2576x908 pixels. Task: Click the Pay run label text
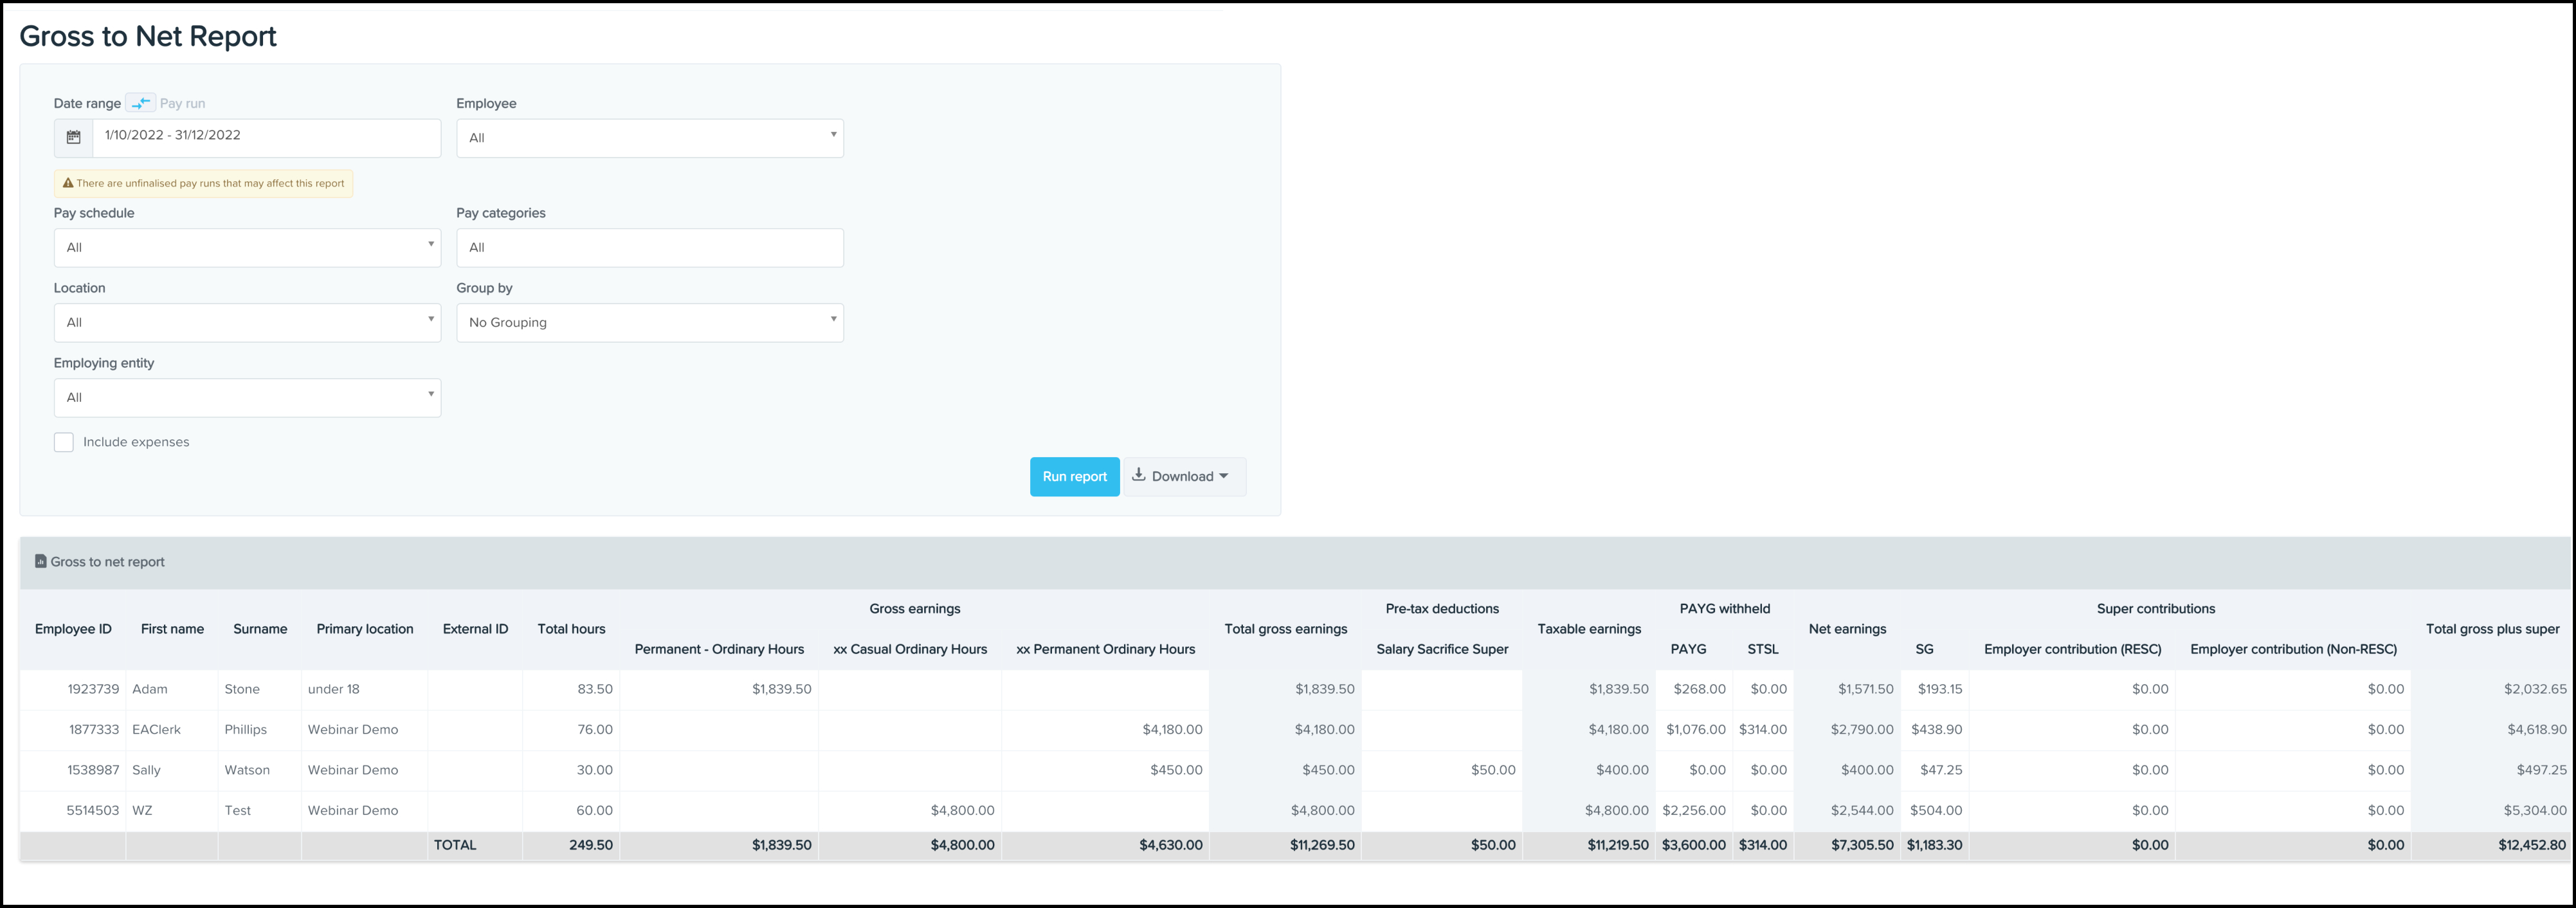click(x=182, y=103)
